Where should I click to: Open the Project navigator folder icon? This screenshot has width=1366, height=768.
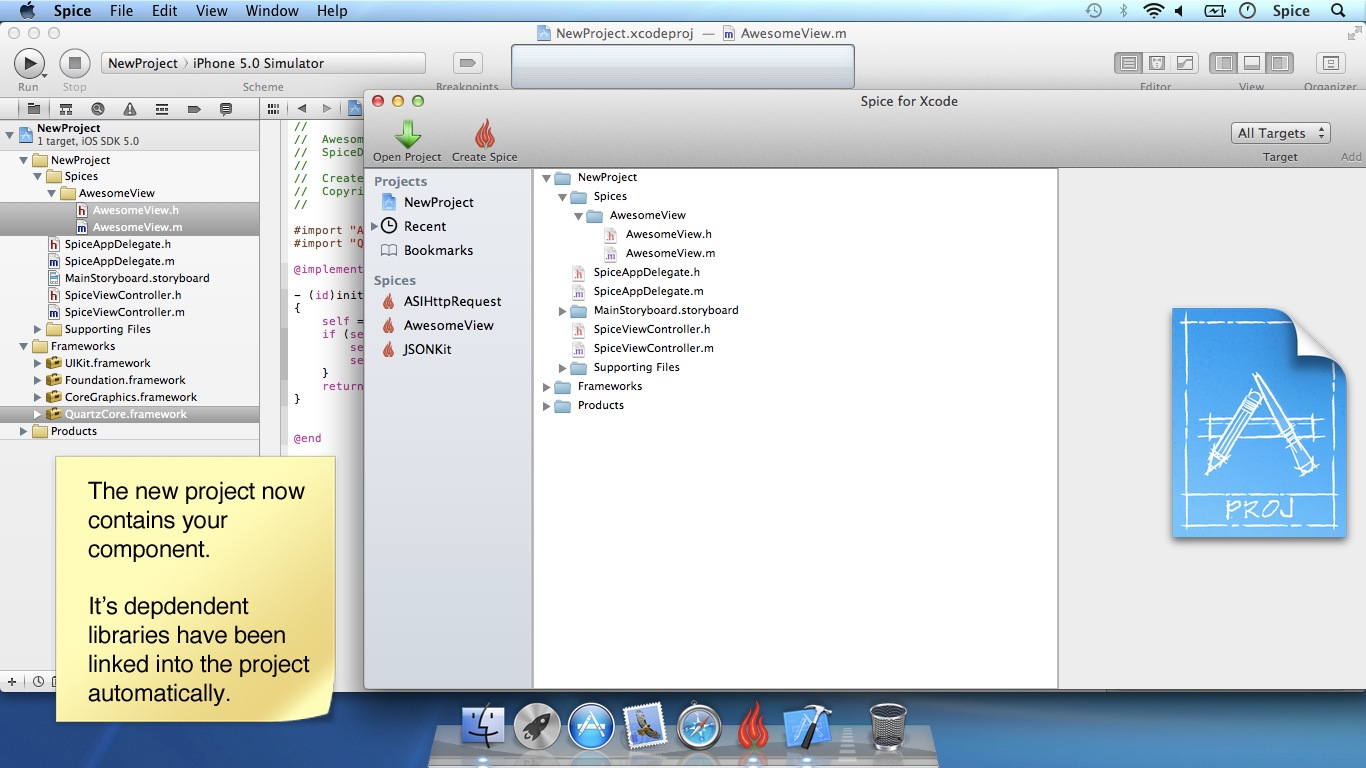click(x=34, y=109)
